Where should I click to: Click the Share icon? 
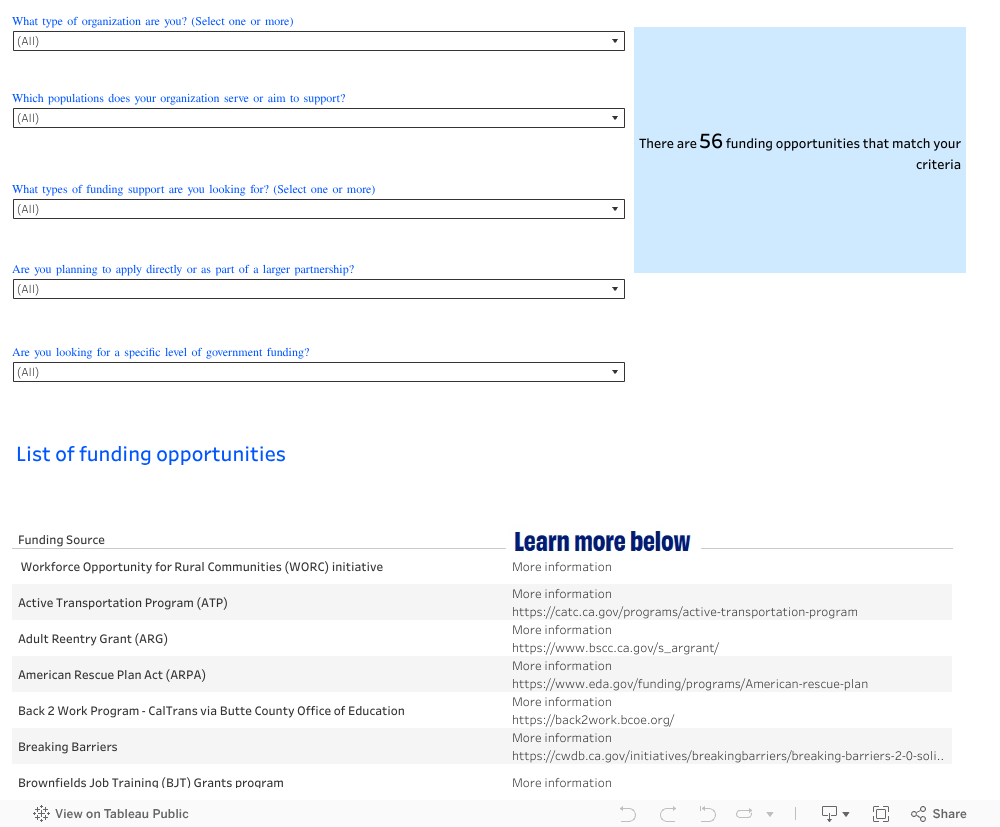(918, 814)
